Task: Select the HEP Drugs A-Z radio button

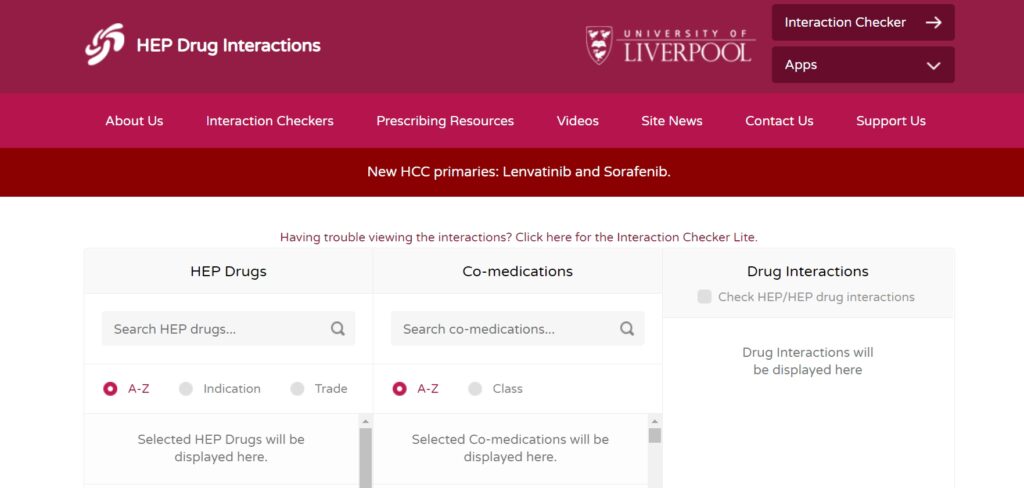Action: click(x=110, y=389)
